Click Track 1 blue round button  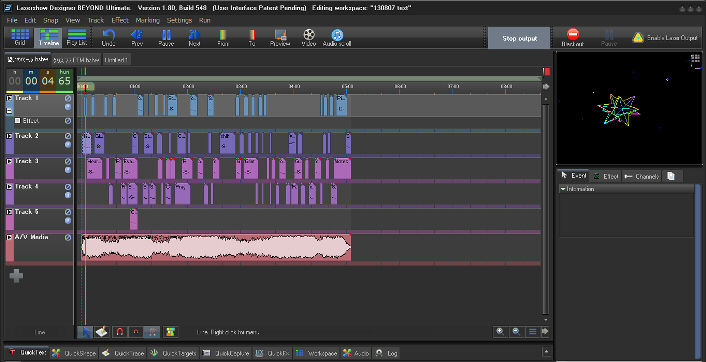(68, 107)
